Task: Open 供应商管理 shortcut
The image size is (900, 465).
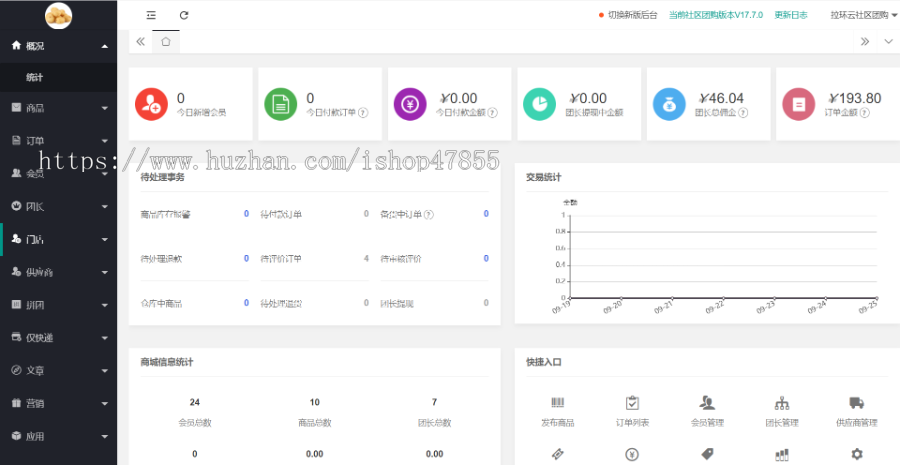Action: (x=856, y=412)
